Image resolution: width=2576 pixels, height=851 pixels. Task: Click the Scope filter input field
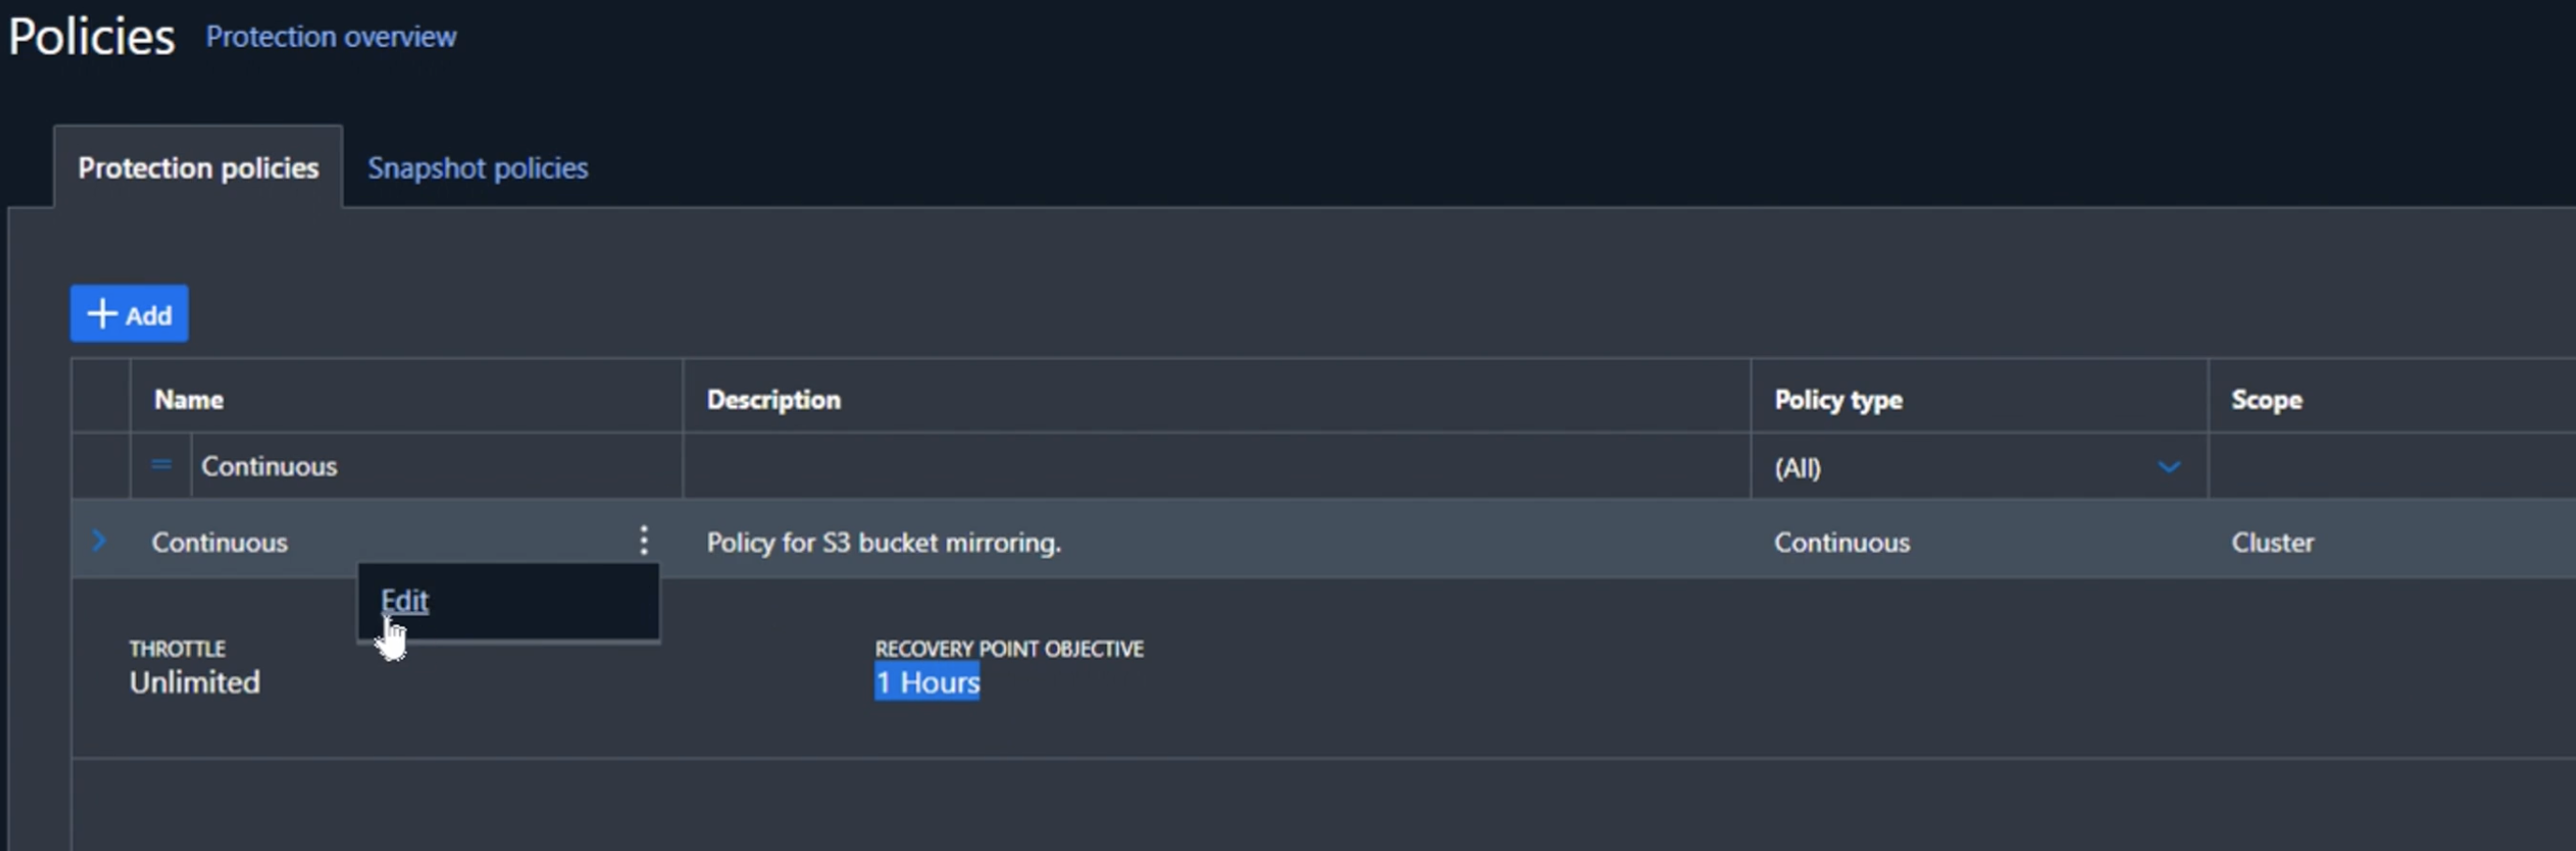[x=2390, y=466]
